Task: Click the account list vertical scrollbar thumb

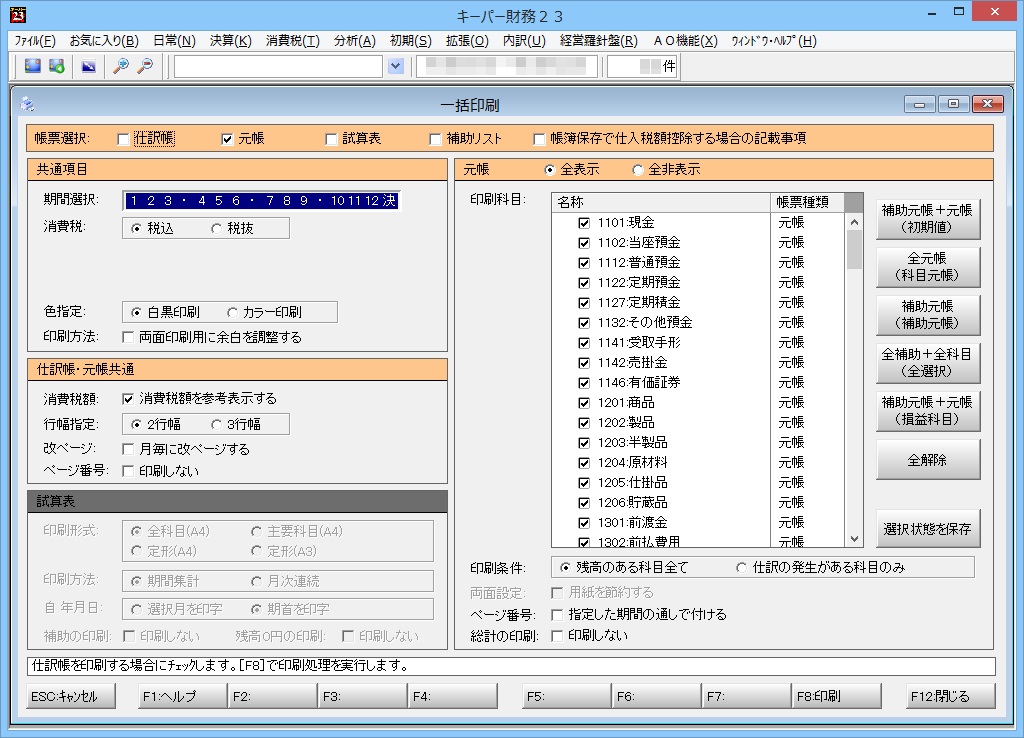Action: coord(854,250)
